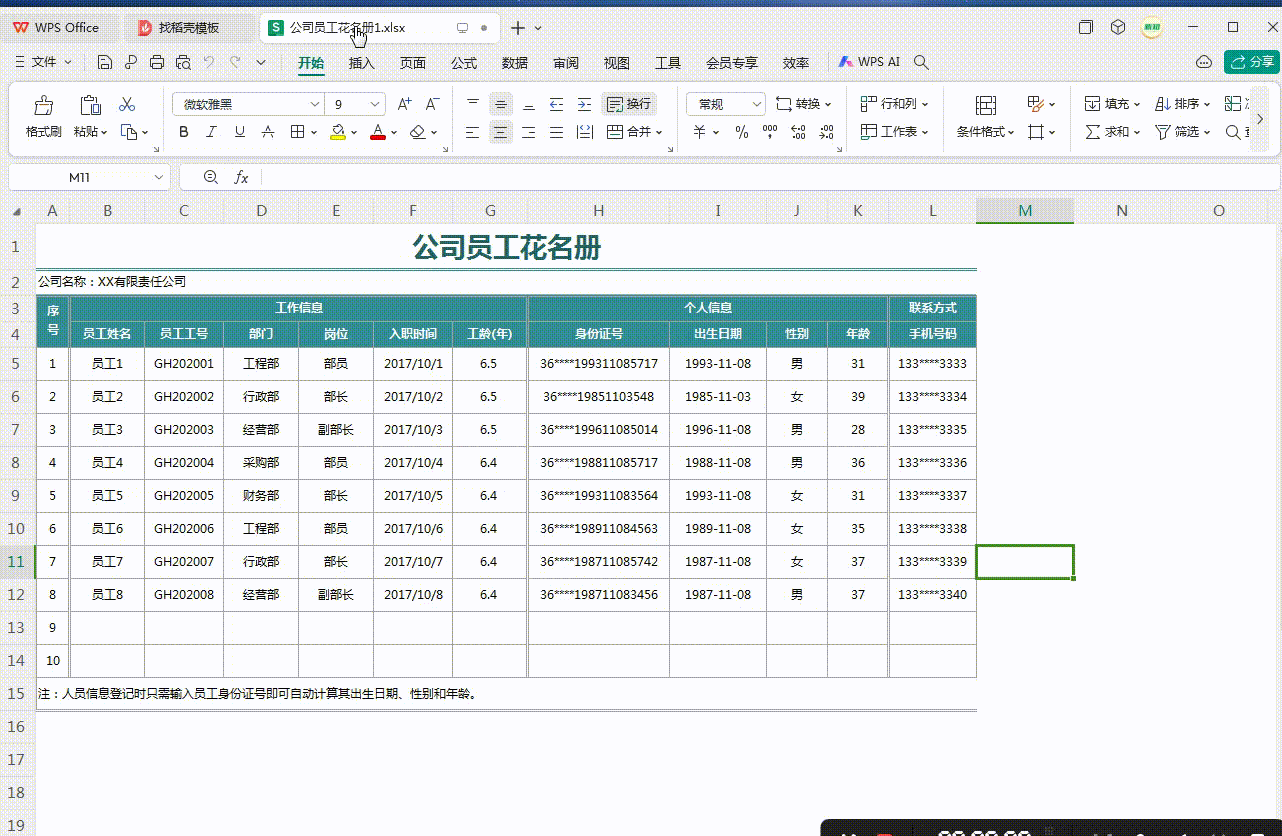Click decrease indent icon
This screenshot has height=836, width=1282.
pyautogui.click(x=557, y=104)
